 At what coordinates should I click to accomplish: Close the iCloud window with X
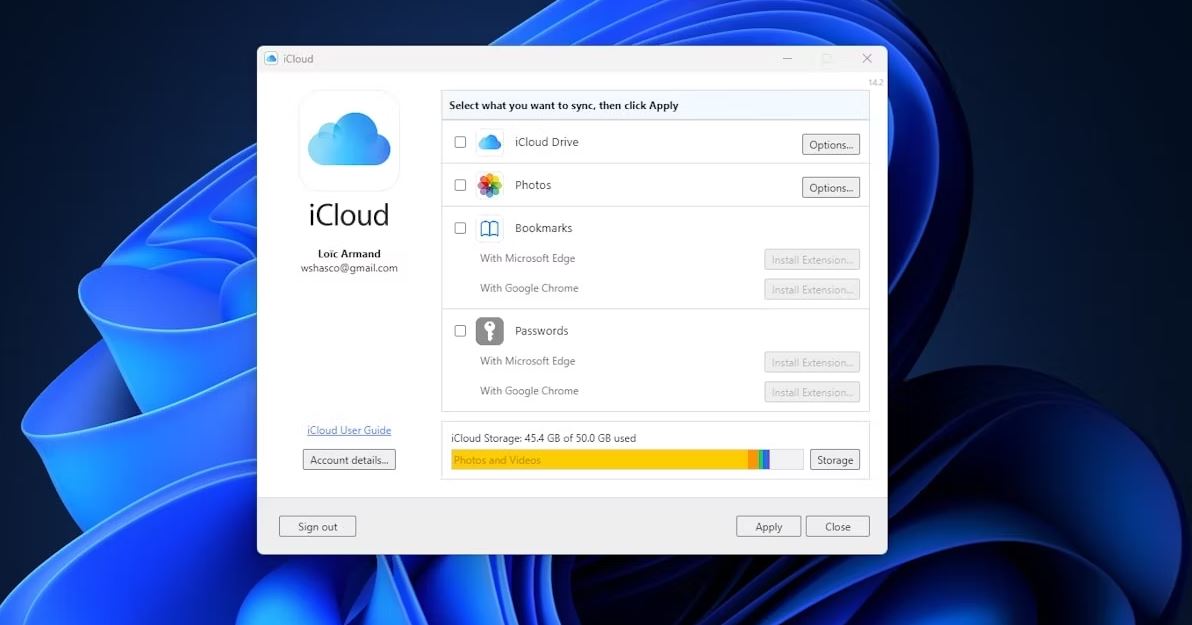[867, 59]
